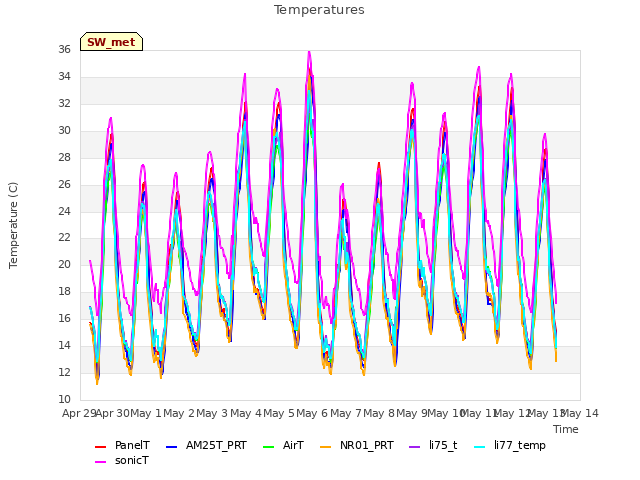Click the SW_met annotation label
640x480 pixels.
(111, 42)
